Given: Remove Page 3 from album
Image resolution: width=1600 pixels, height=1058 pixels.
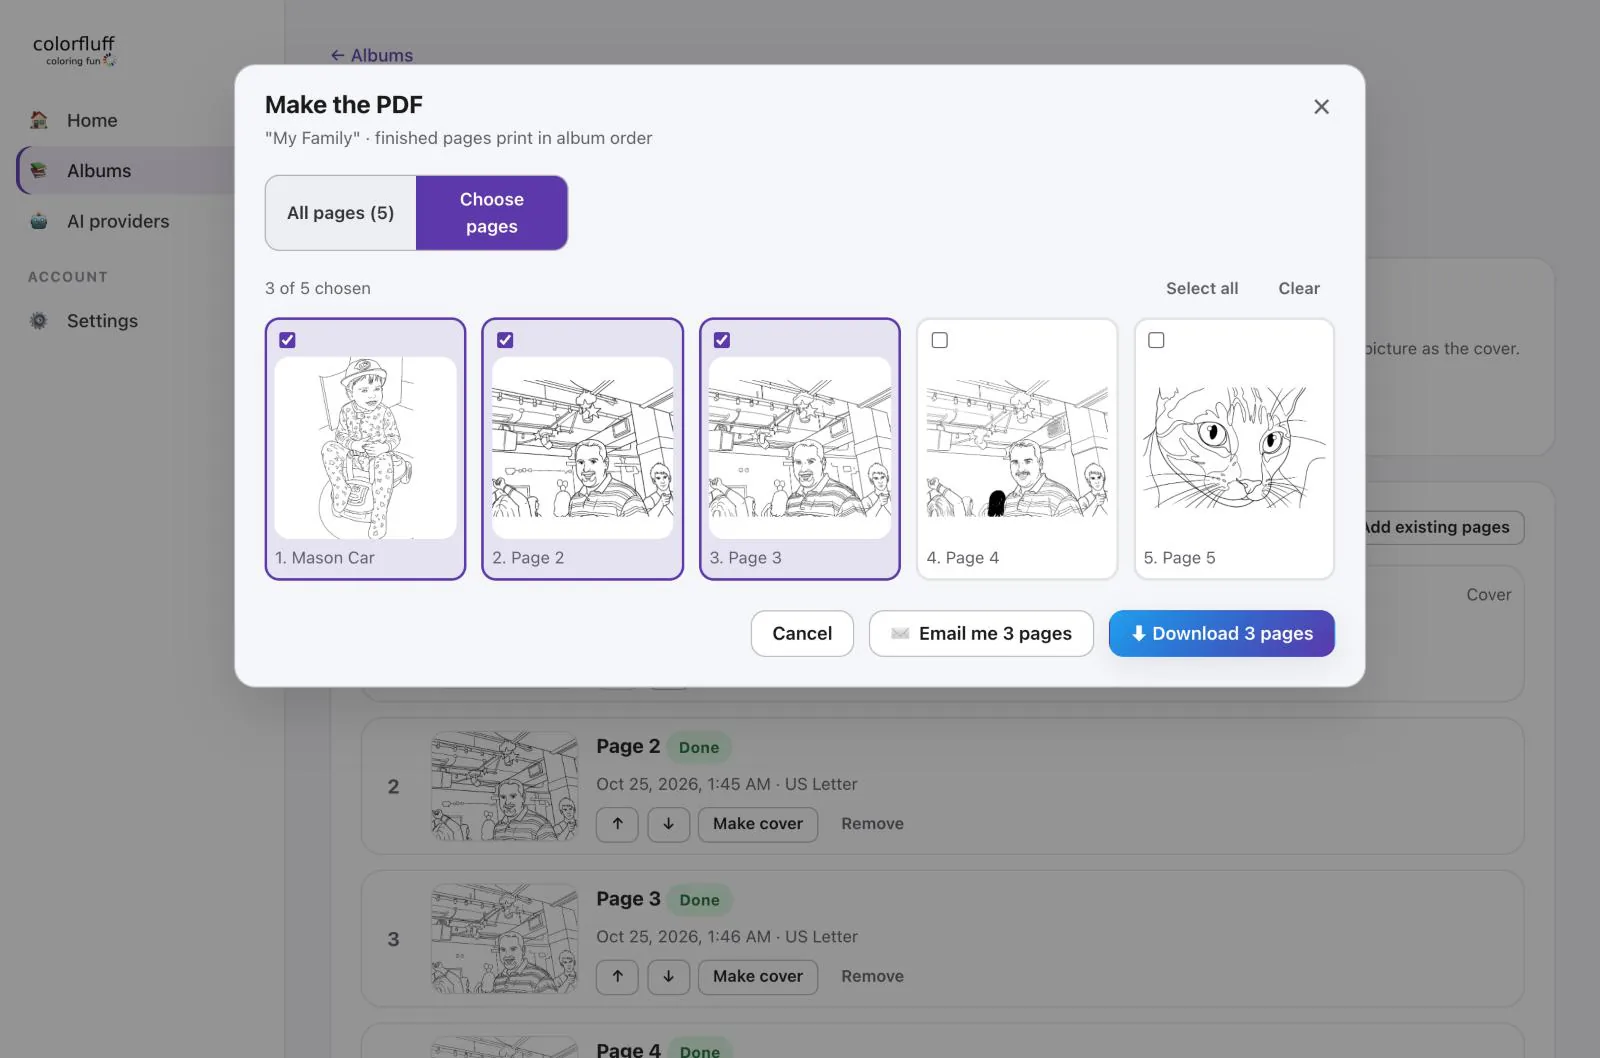Looking at the screenshot, I should pyautogui.click(x=872, y=977).
